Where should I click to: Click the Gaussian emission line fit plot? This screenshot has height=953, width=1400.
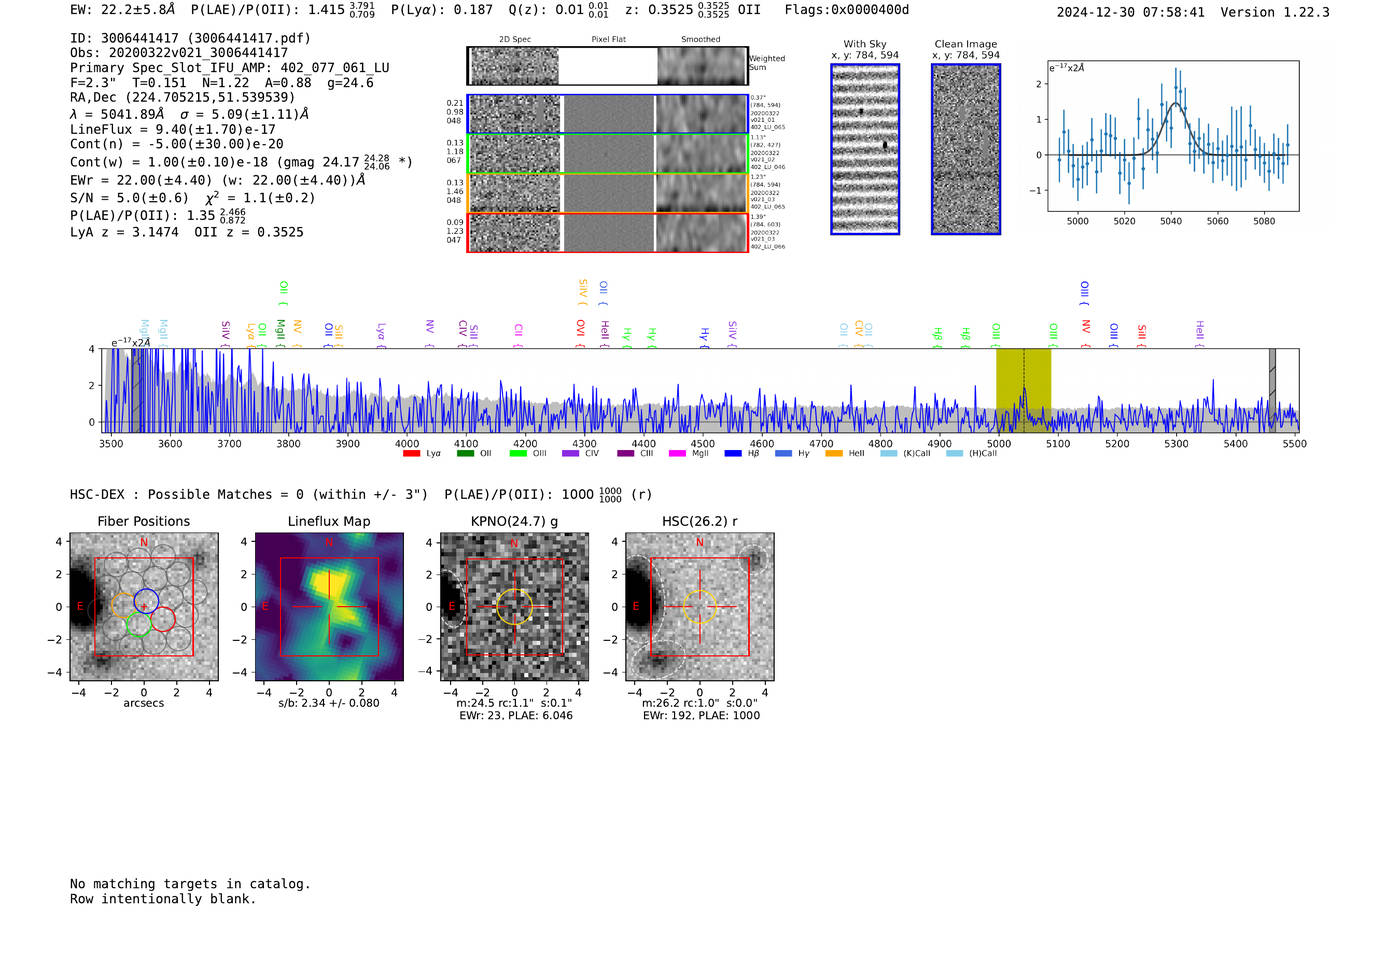pyautogui.click(x=1173, y=136)
